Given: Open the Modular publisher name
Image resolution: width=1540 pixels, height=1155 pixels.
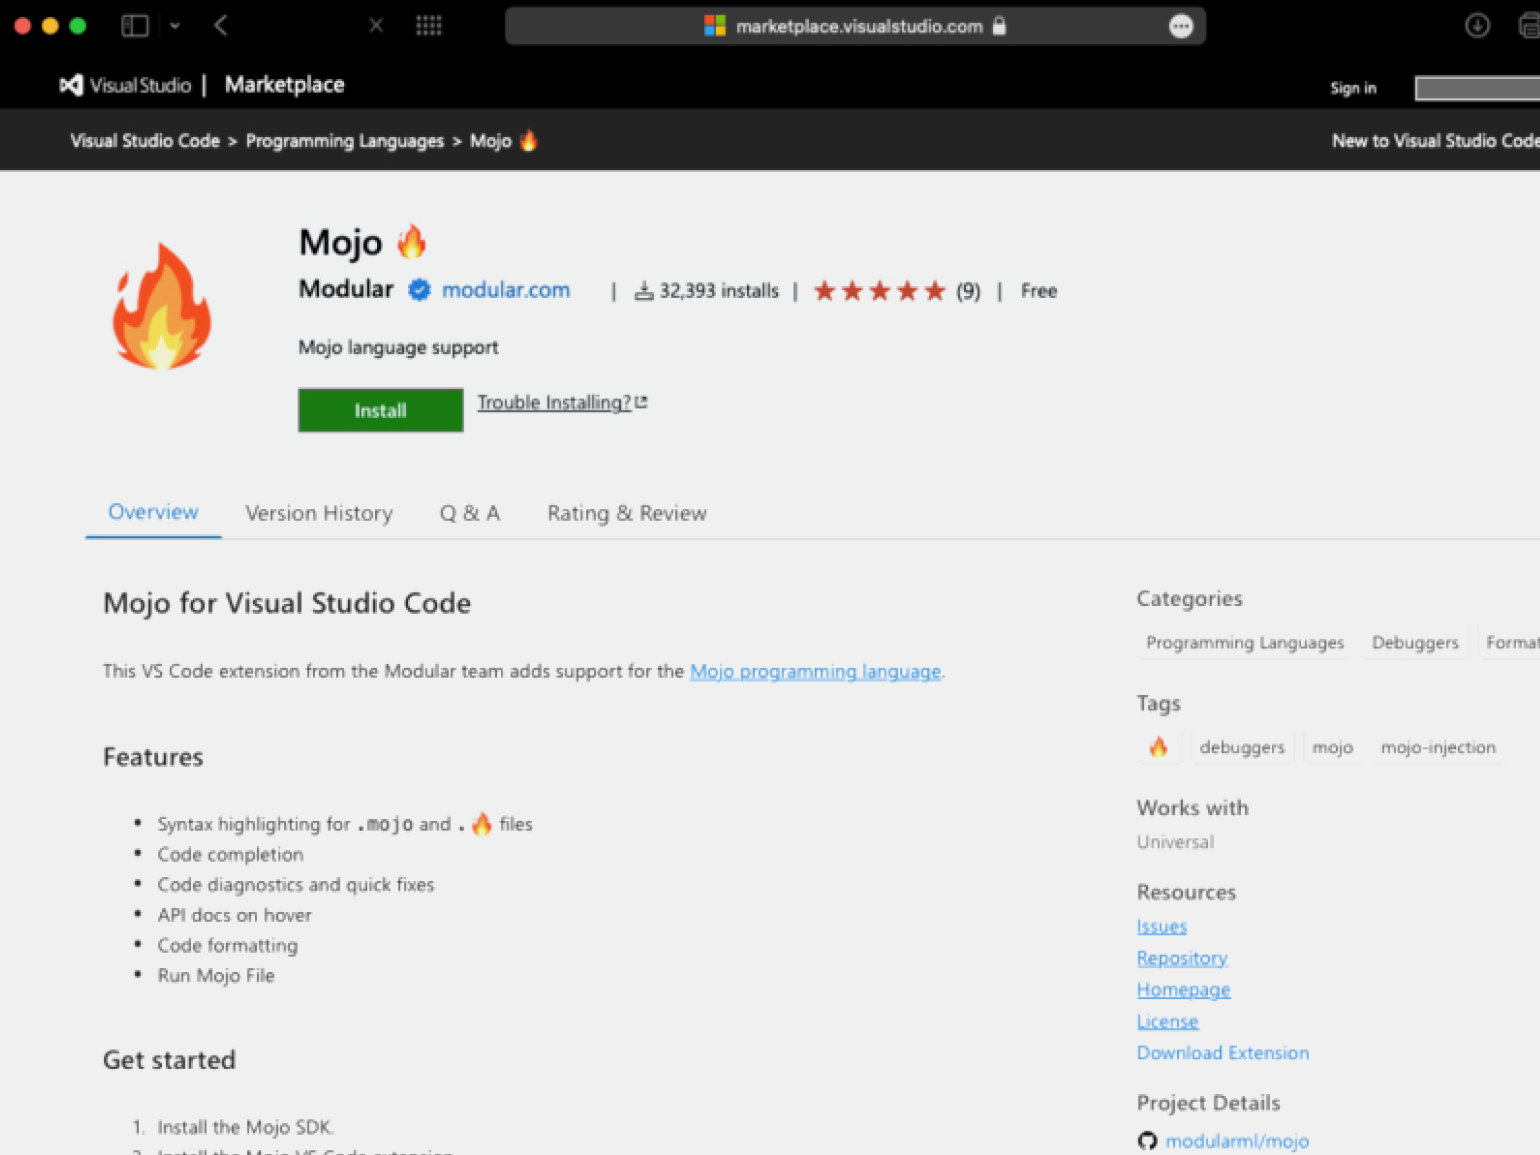Looking at the screenshot, I should tap(346, 289).
